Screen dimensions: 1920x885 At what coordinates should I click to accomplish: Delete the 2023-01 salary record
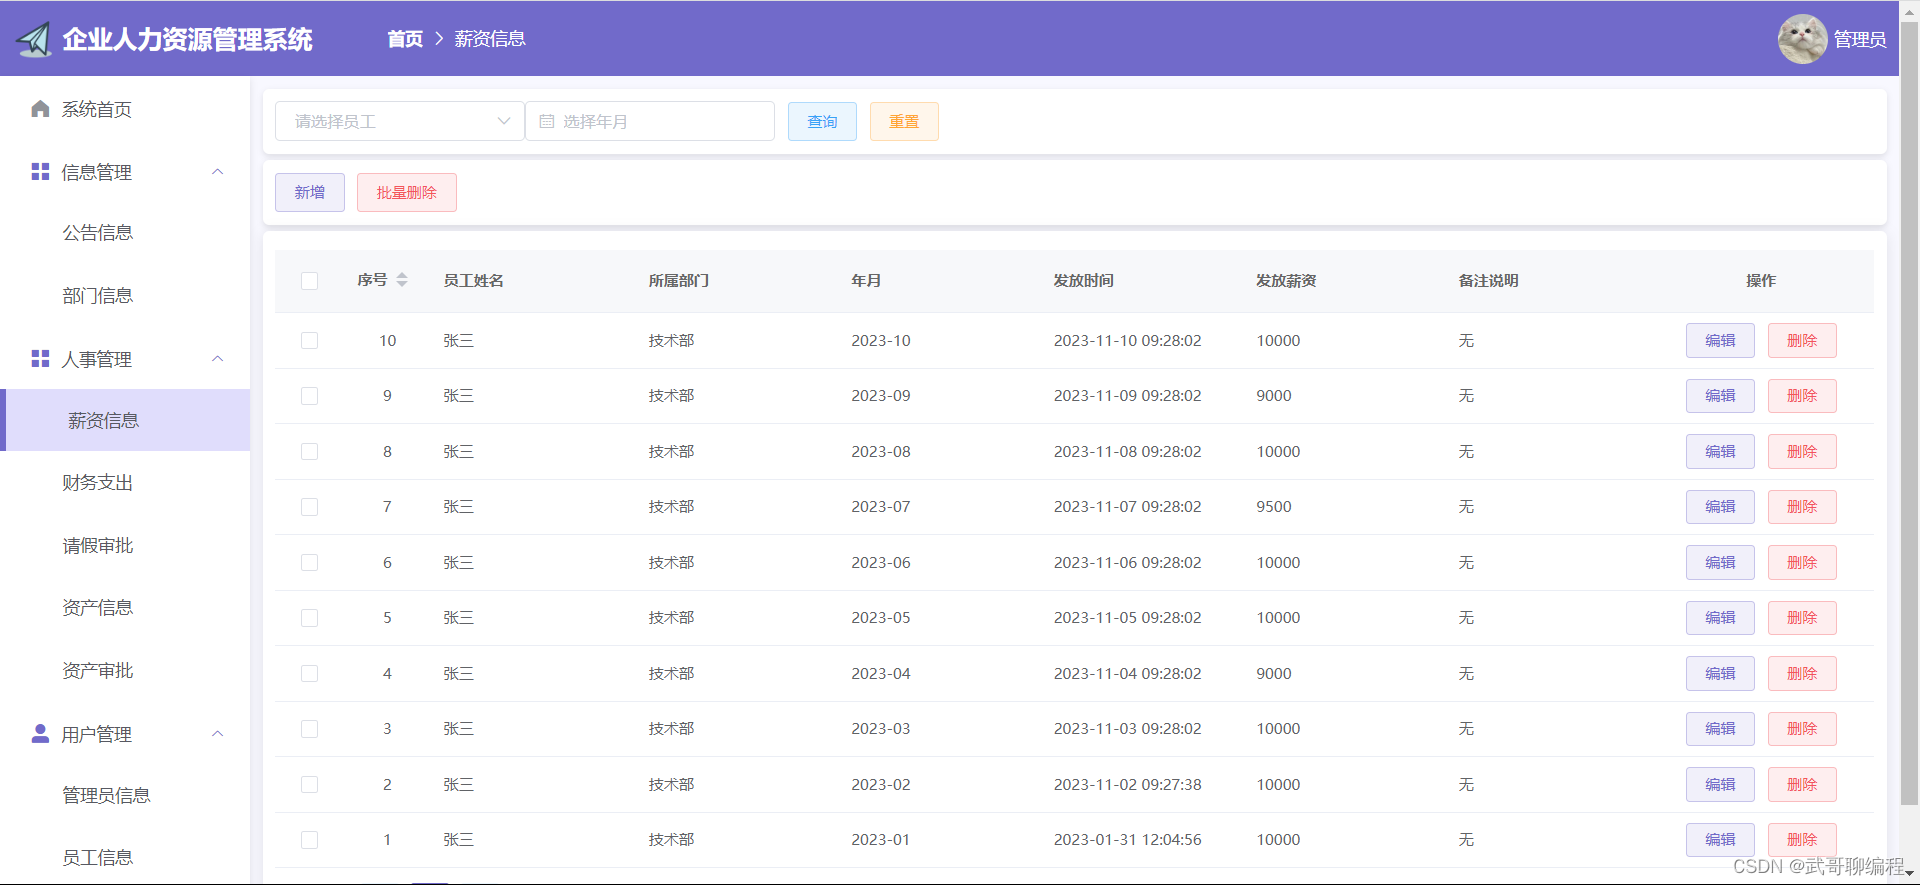[x=1802, y=840]
